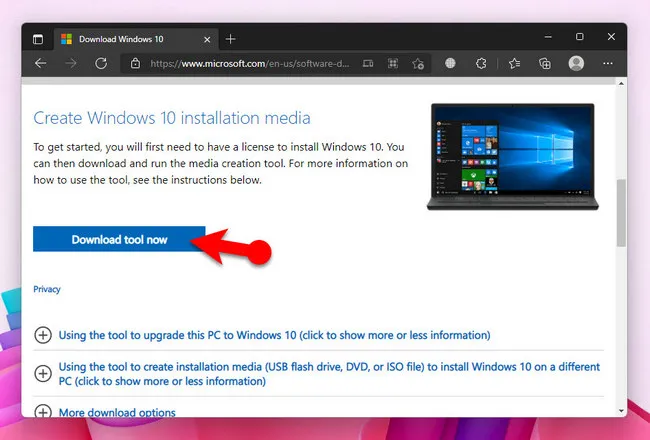Open the Extensions puzzle icon
Image resolution: width=650 pixels, height=440 pixels.
(x=481, y=63)
